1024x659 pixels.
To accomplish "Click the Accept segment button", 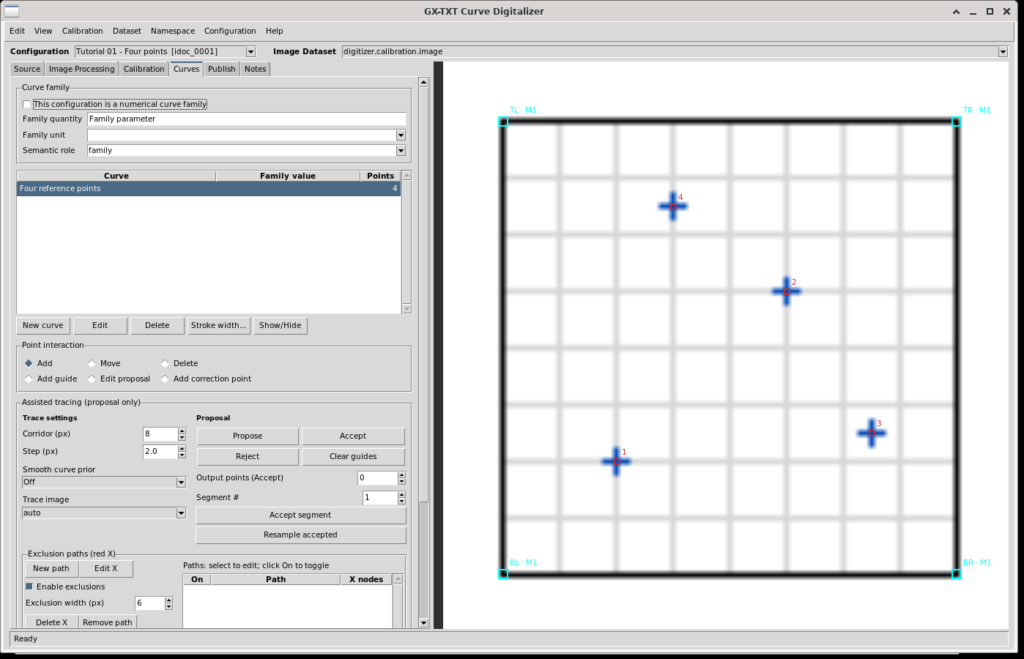I will 300,515.
